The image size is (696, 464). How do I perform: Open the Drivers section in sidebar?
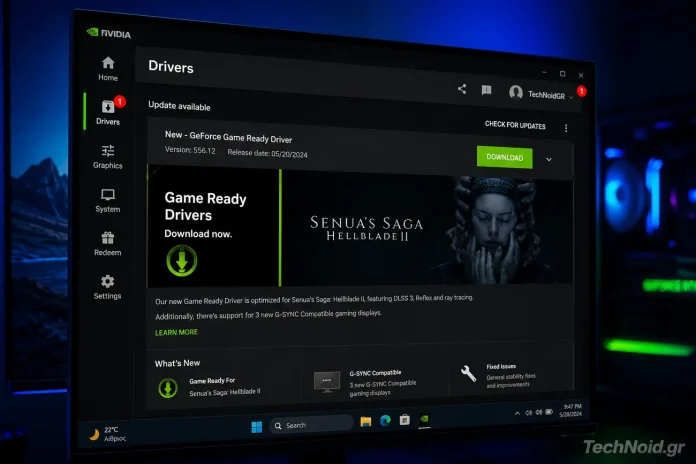pyautogui.click(x=108, y=112)
